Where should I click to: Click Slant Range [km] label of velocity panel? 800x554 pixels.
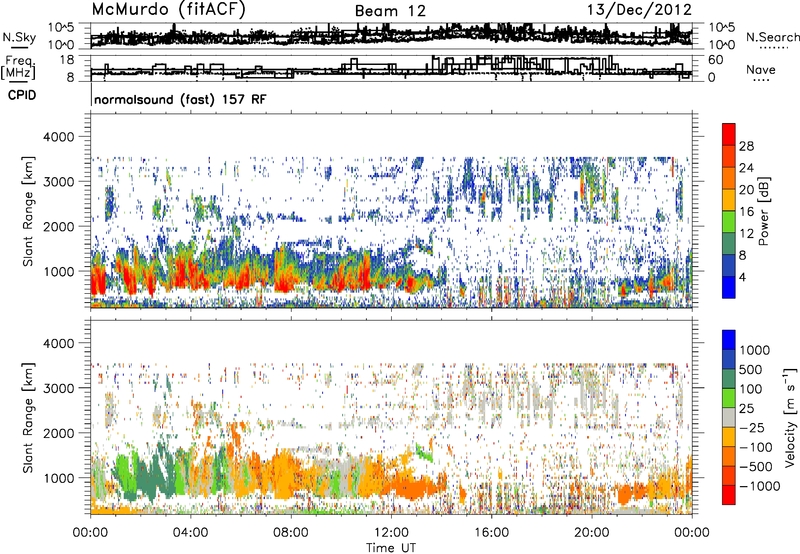pyautogui.click(x=28, y=418)
